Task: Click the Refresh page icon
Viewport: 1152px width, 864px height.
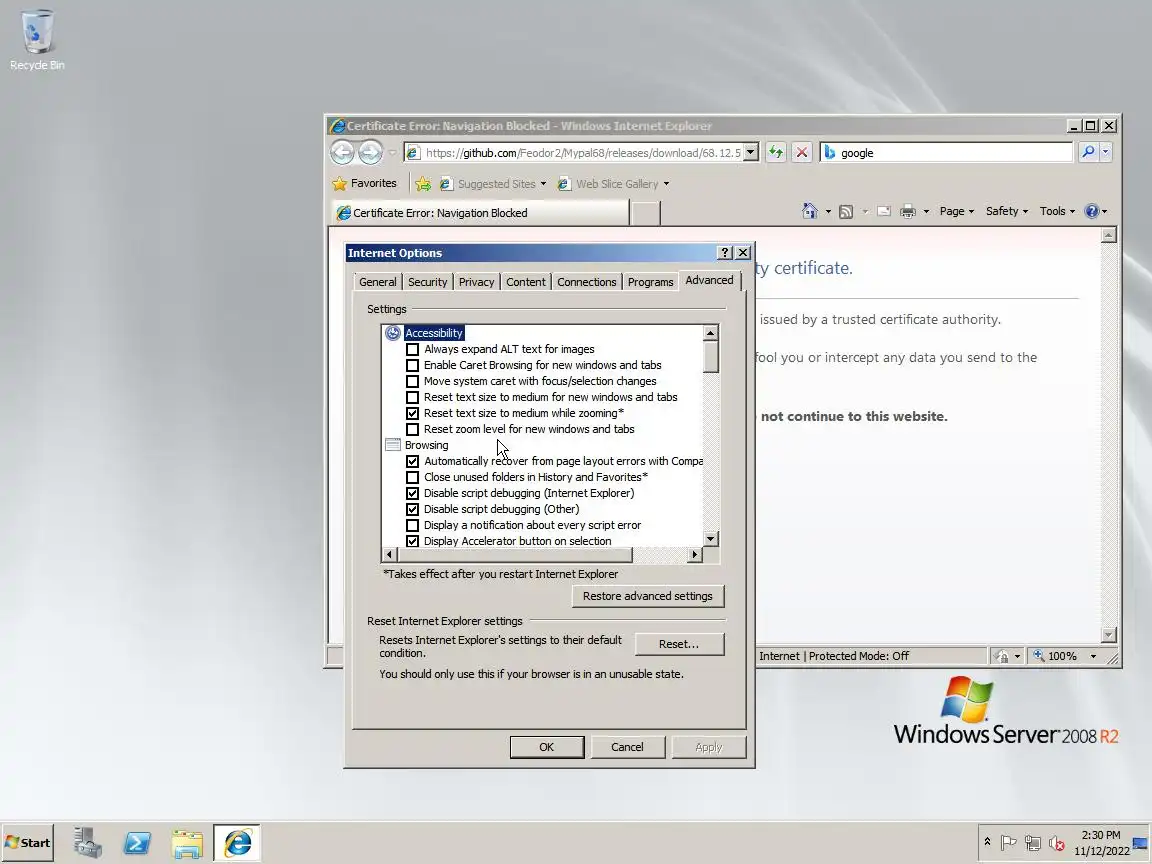Action: click(776, 152)
